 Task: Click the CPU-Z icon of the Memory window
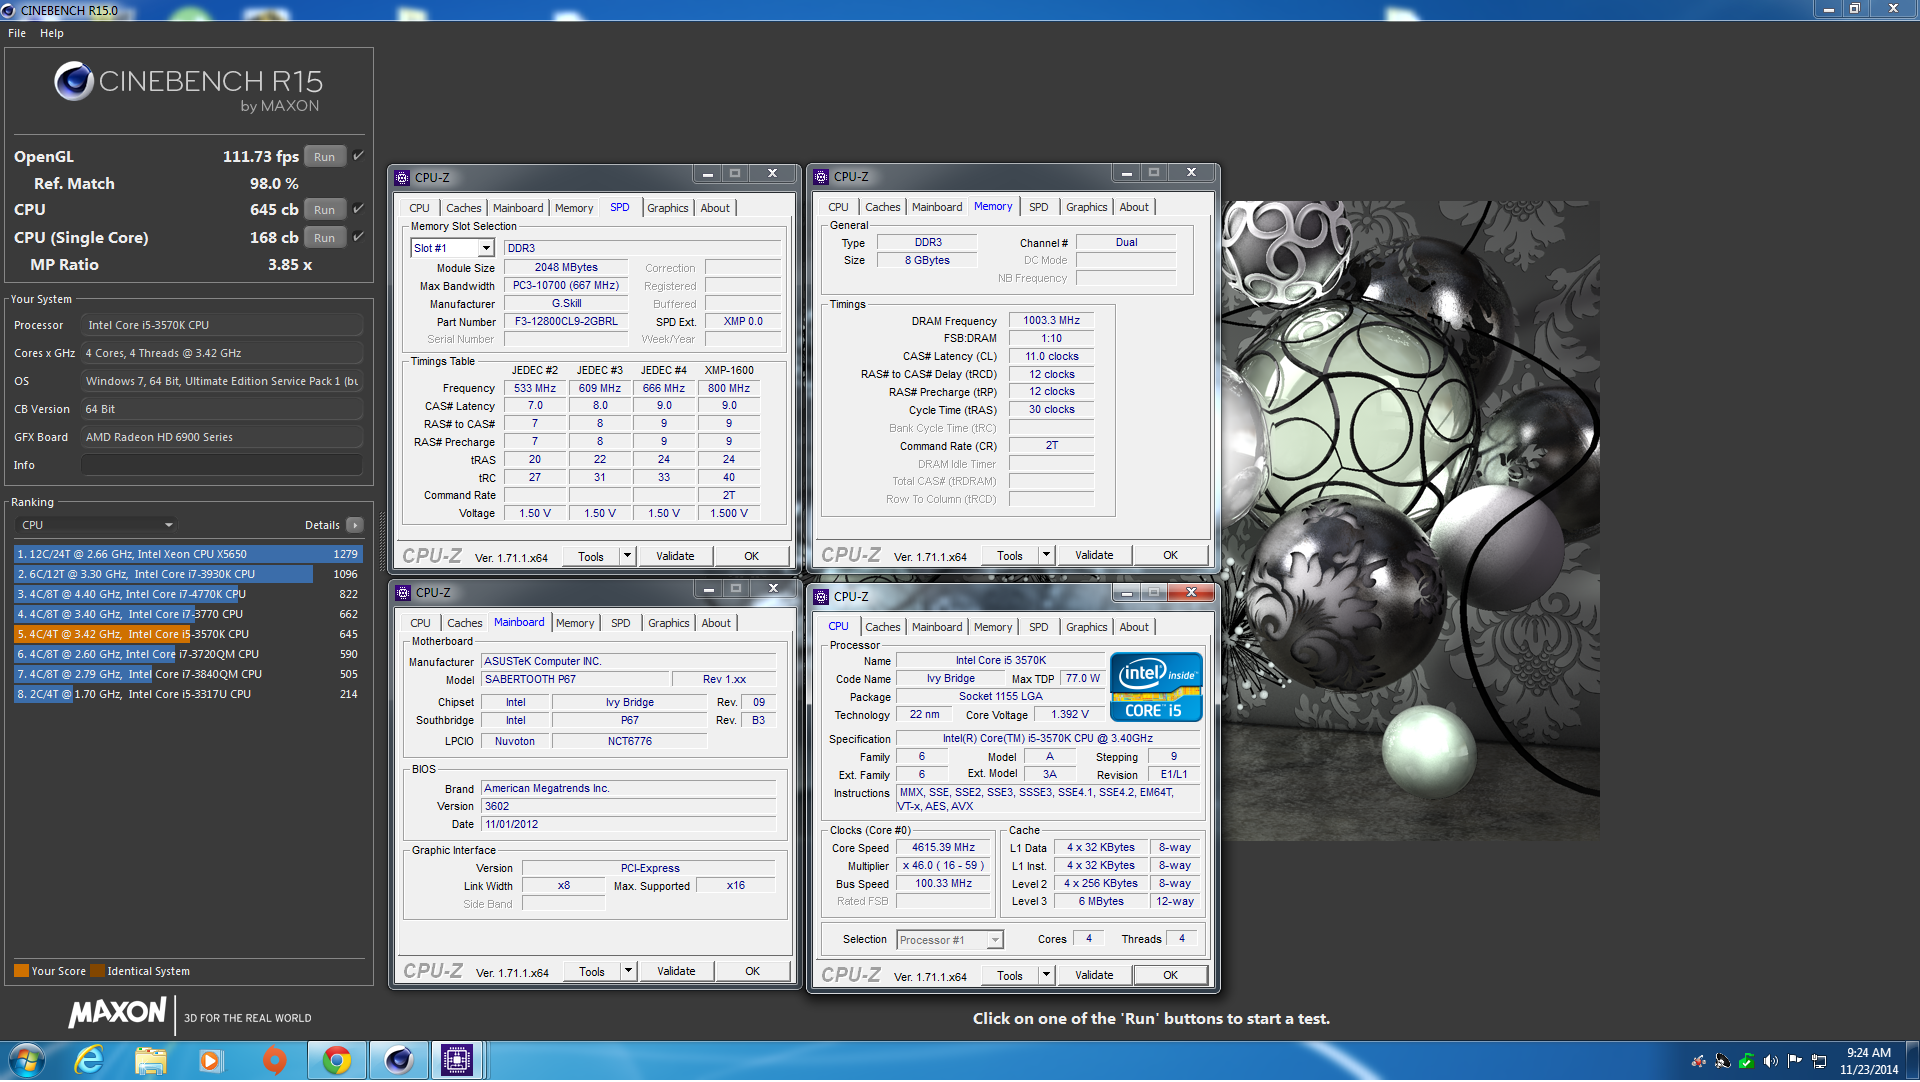[821, 177]
